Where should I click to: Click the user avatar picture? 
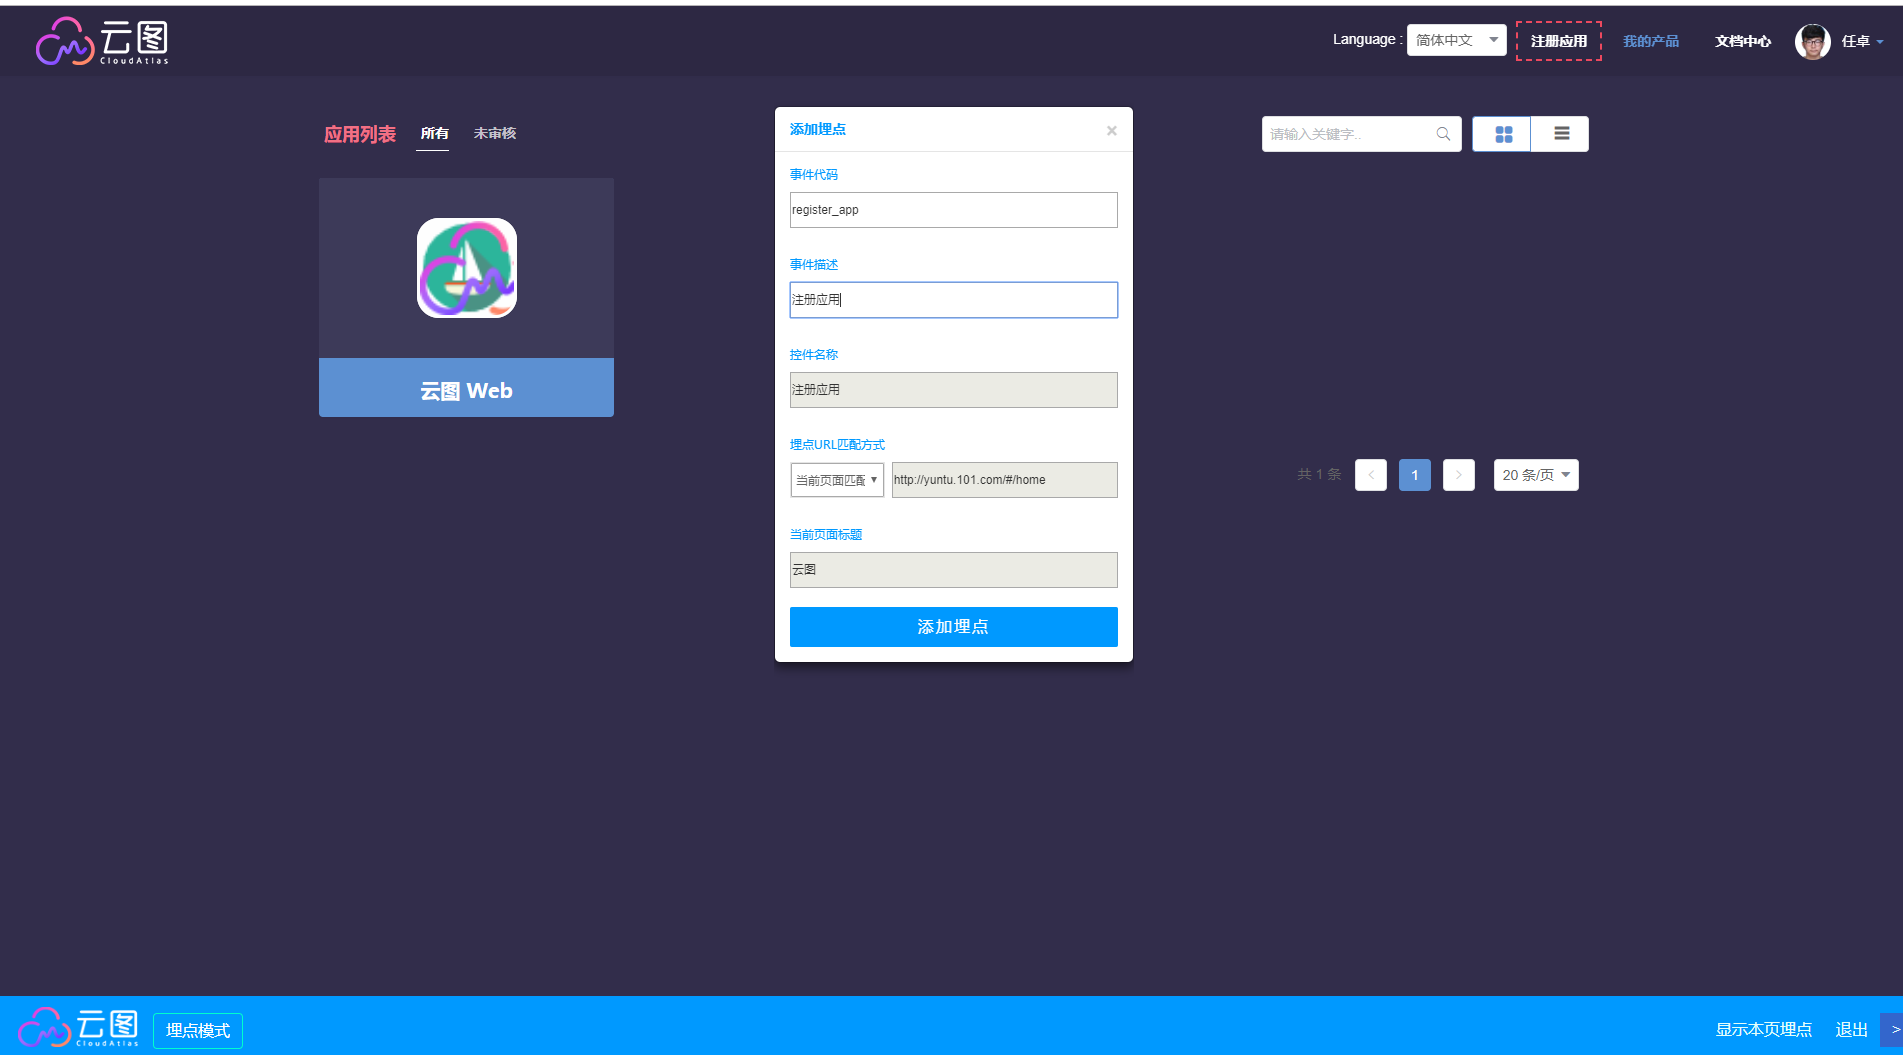pyautogui.click(x=1812, y=41)
